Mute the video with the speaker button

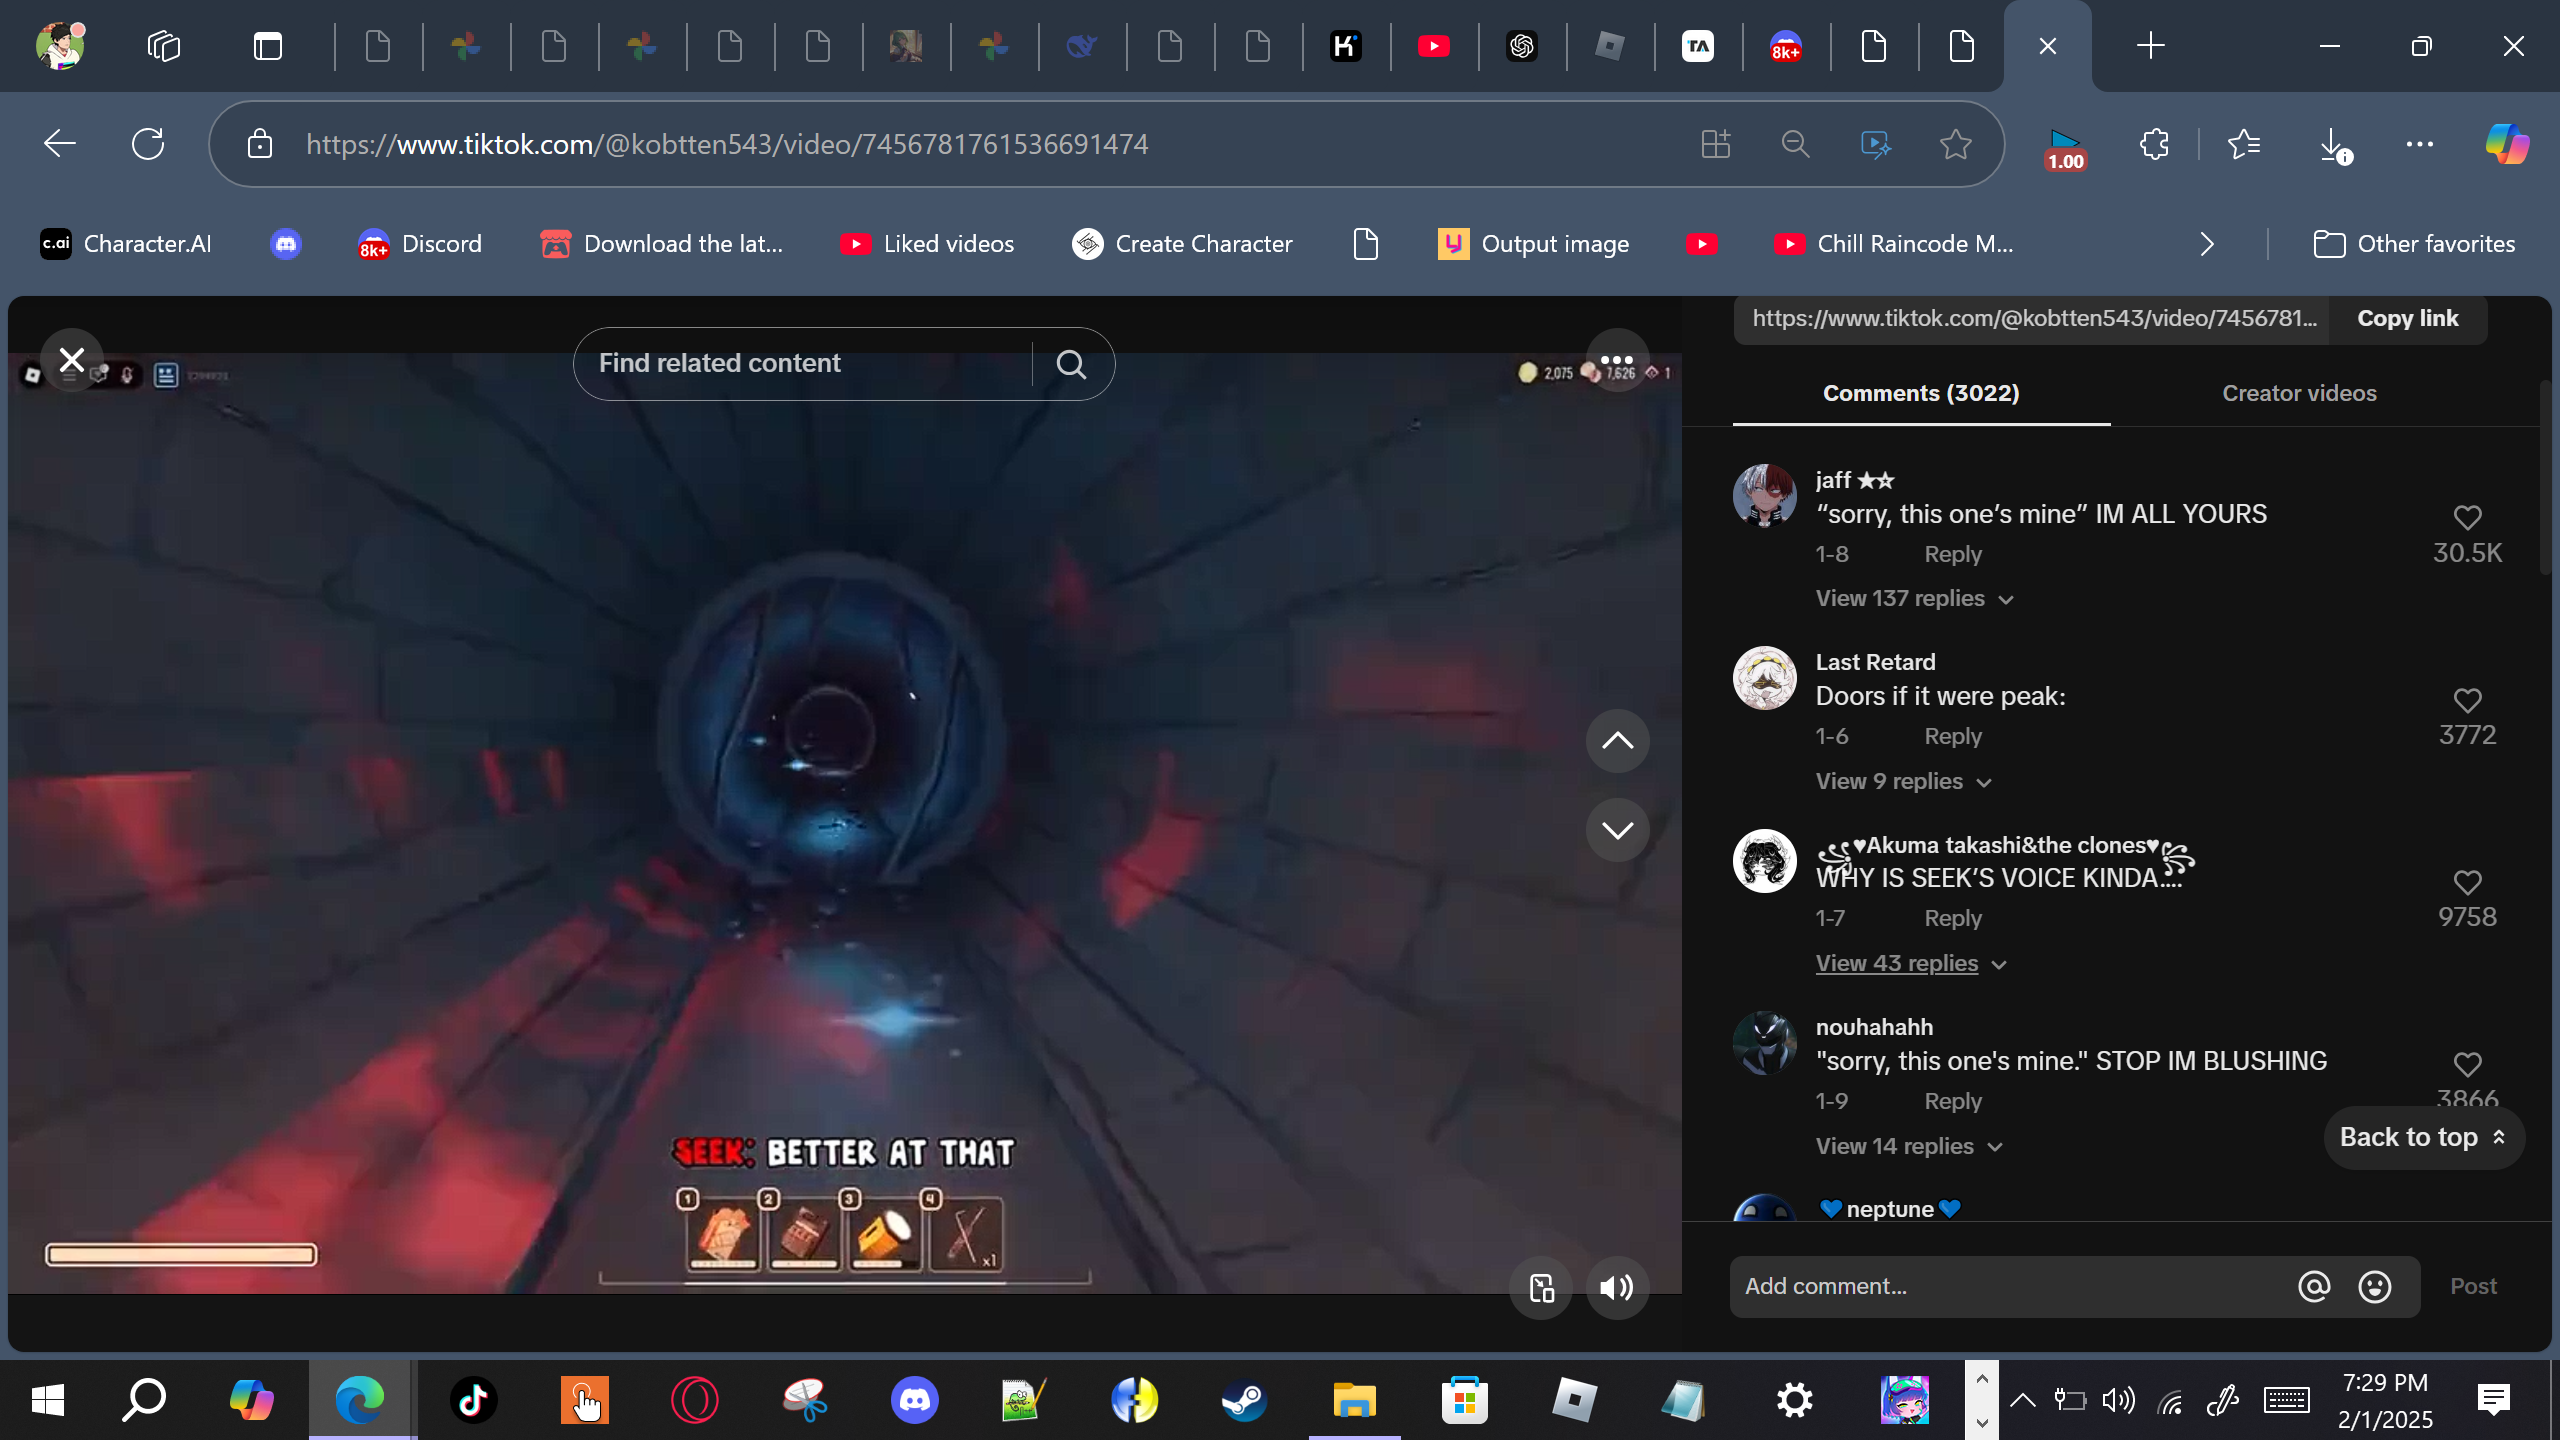[1616, 1288]
